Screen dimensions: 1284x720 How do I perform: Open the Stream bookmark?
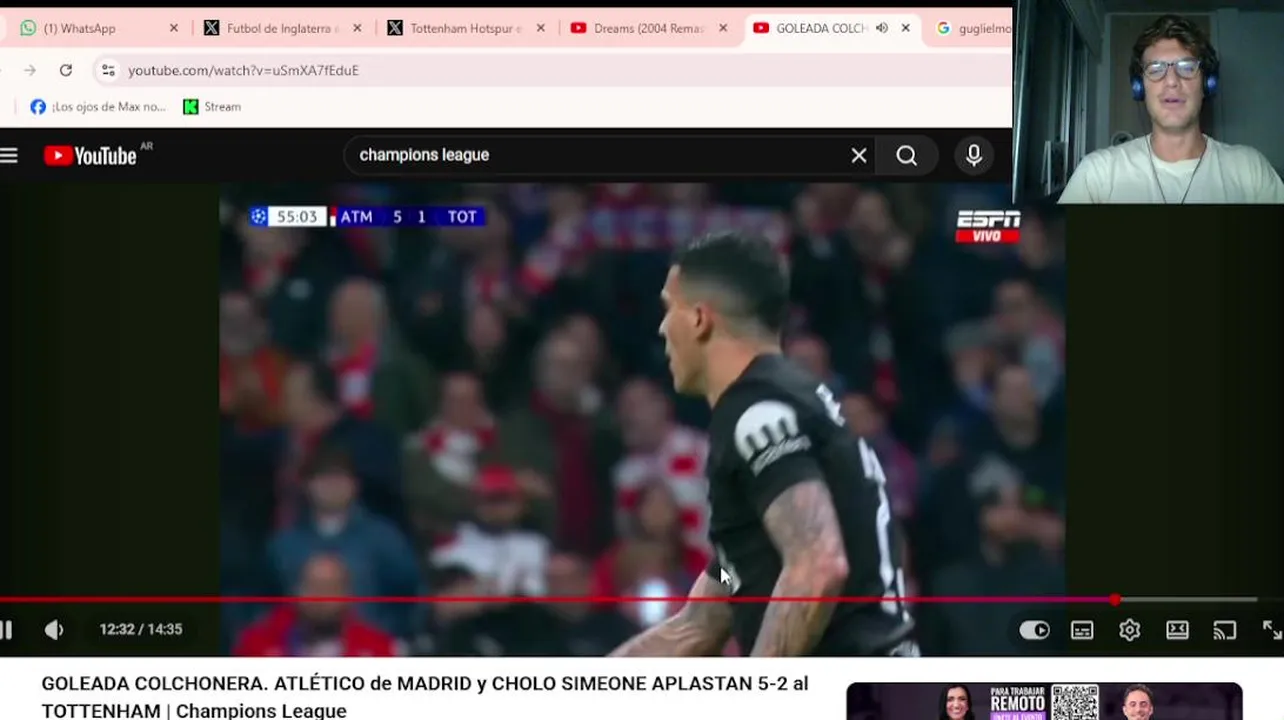pos(212,107)
